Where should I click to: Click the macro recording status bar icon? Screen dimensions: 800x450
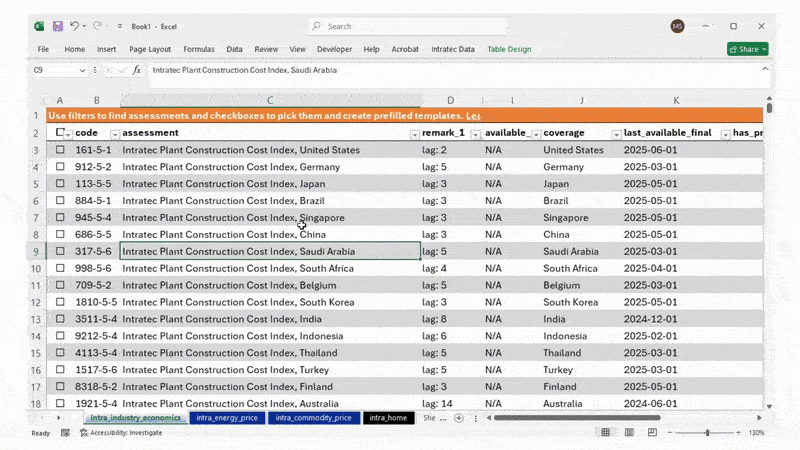coord(65,433)
